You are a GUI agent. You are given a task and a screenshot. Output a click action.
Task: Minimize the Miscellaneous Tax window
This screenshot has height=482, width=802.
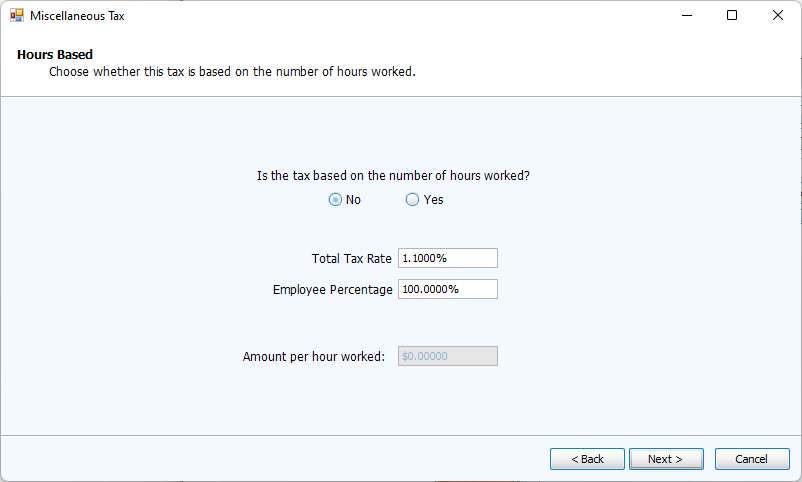pyautogui.click(x=687, y=16)
